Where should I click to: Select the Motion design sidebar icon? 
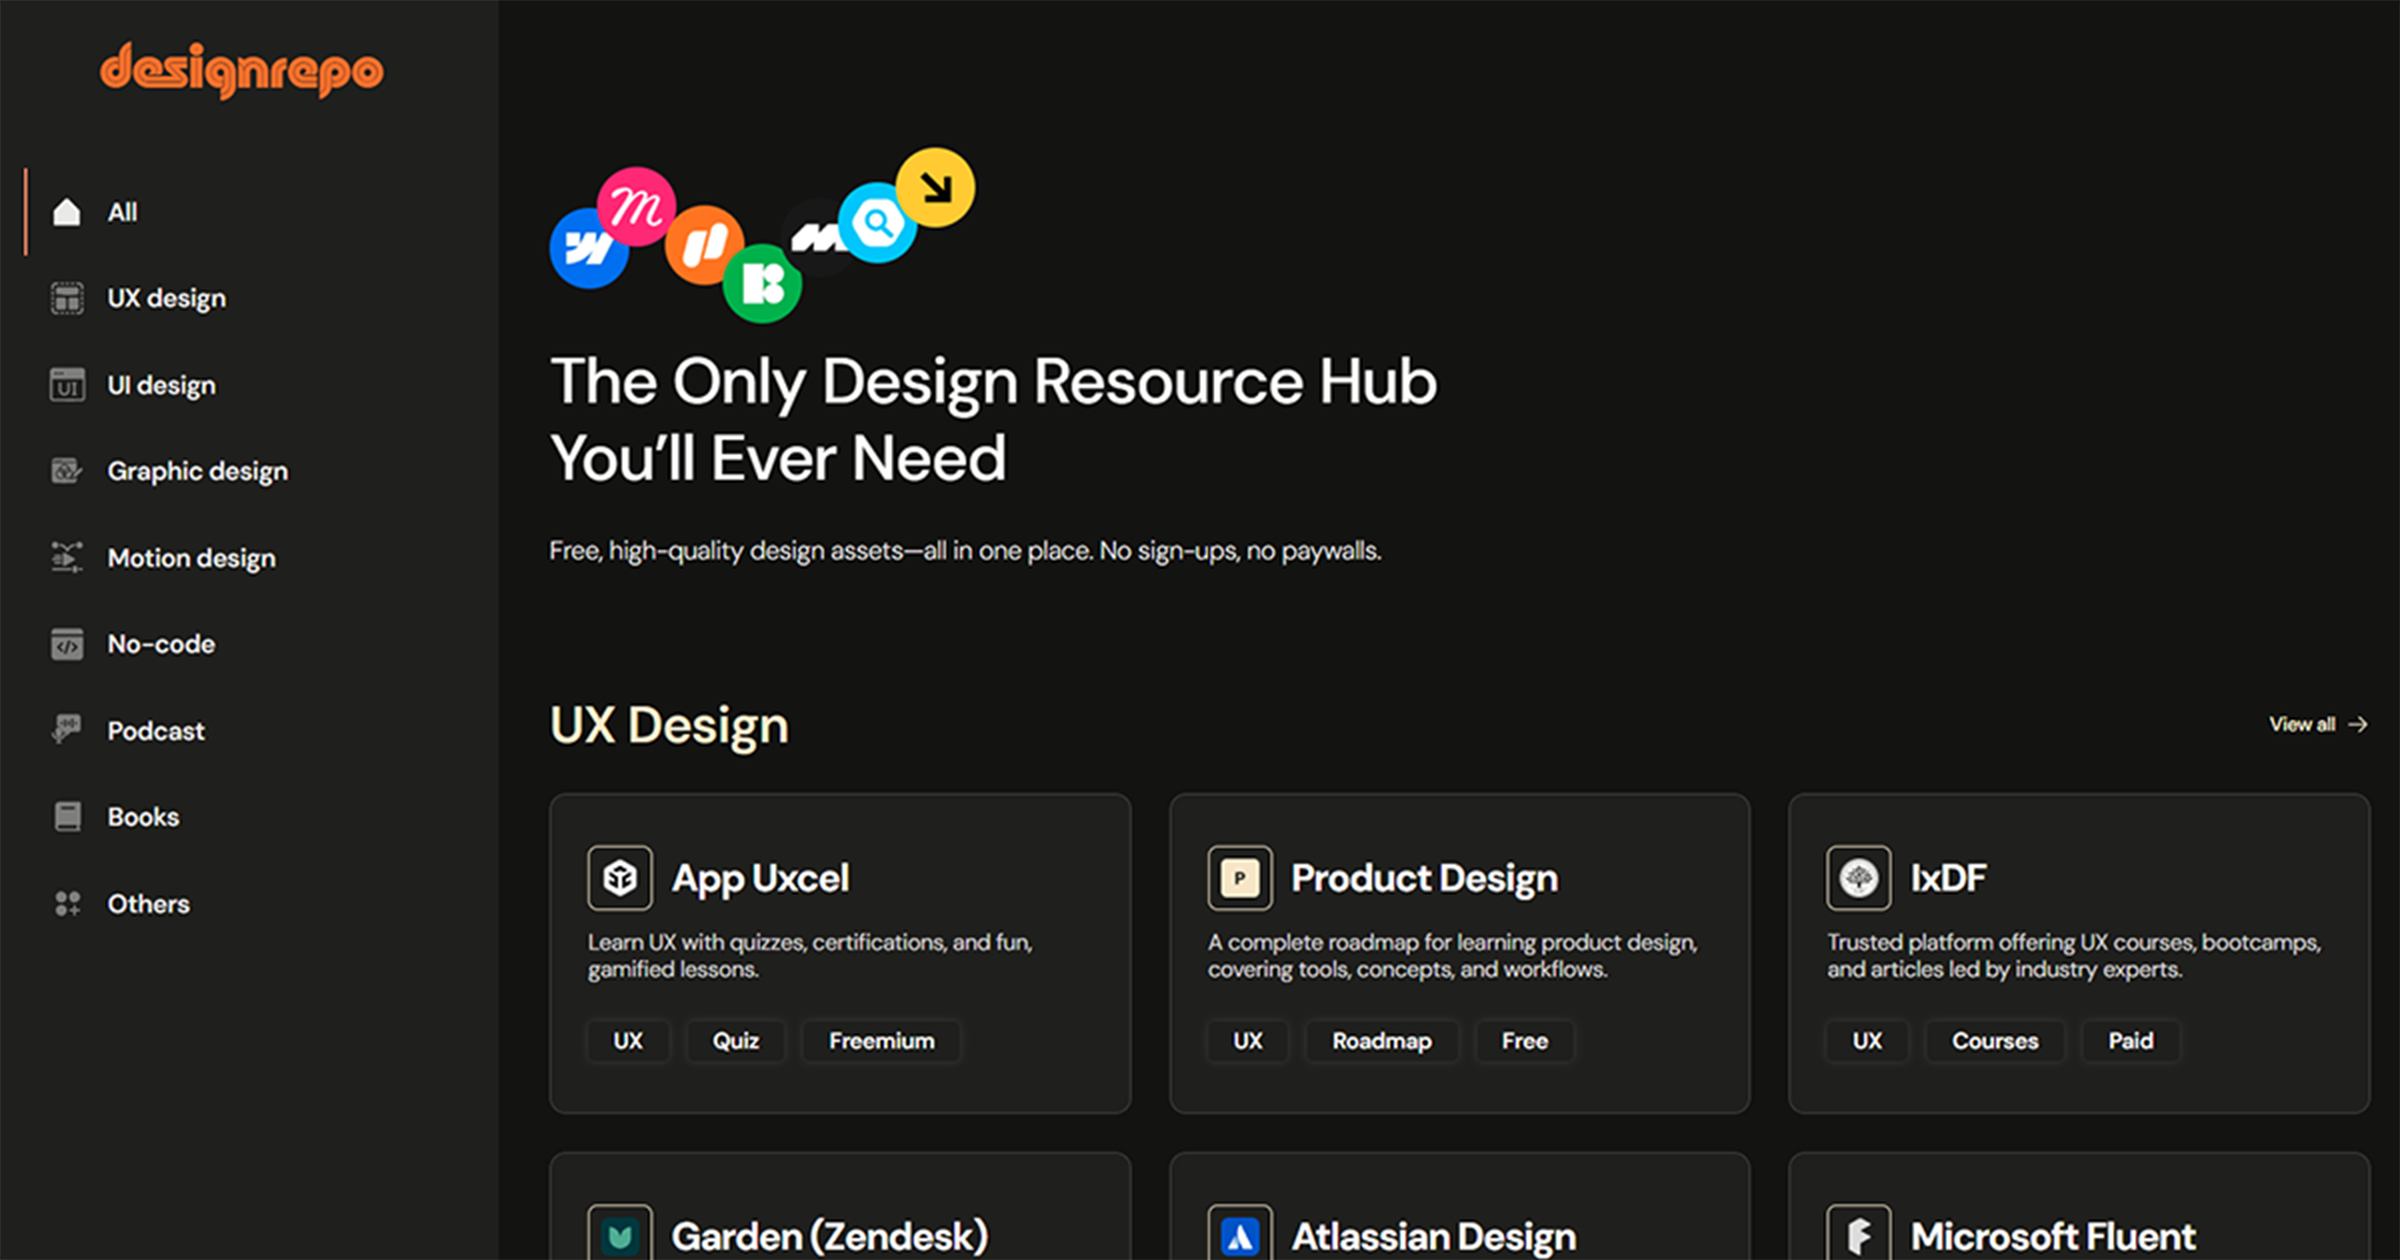(x=67, y=557)
